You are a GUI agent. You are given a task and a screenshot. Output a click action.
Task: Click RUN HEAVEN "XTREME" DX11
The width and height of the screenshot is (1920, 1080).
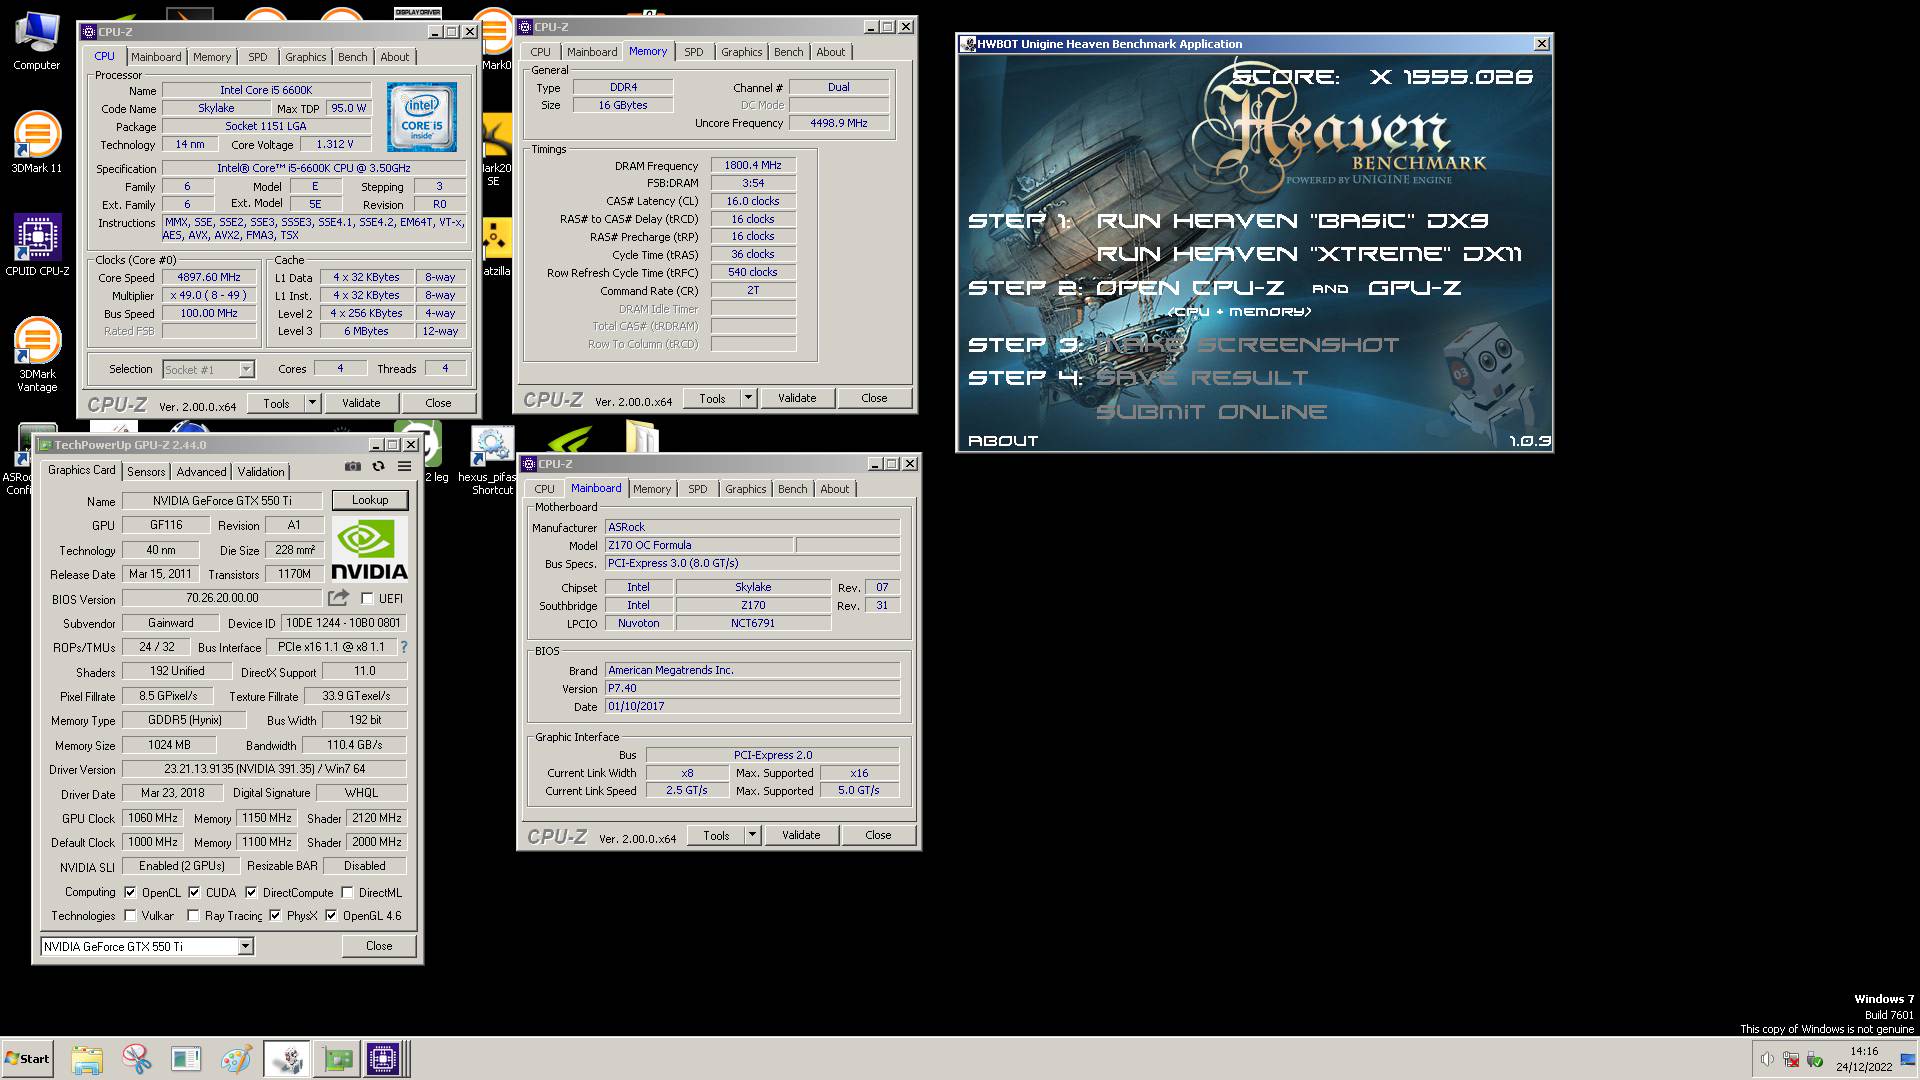(x=1309, y=254)
